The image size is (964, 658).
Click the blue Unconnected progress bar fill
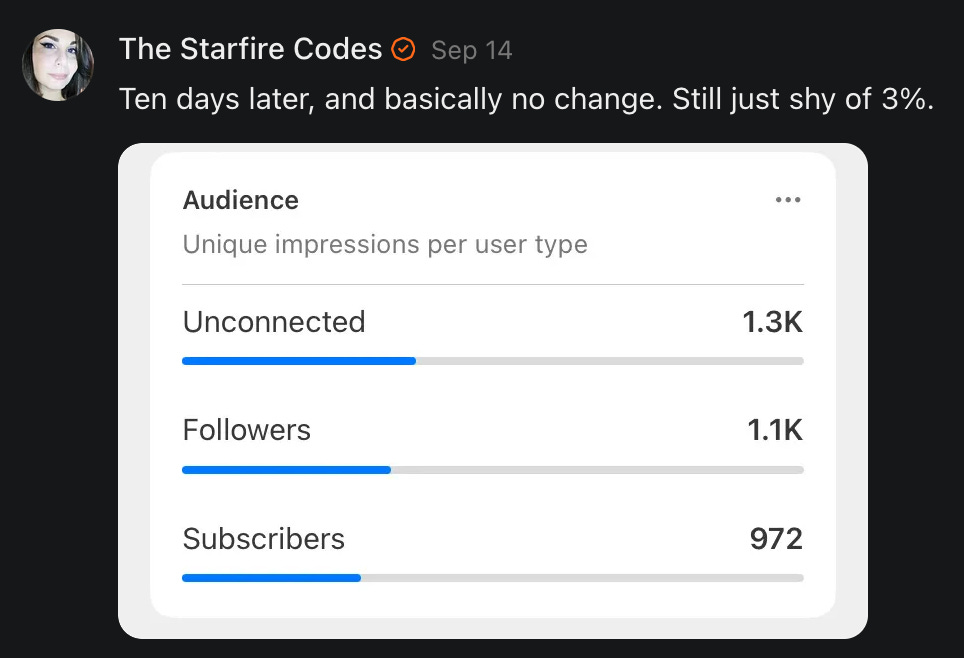point(298,361)
